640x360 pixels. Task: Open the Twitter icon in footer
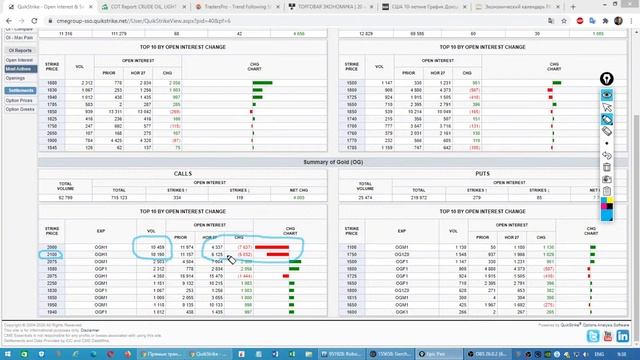point(593,336)
